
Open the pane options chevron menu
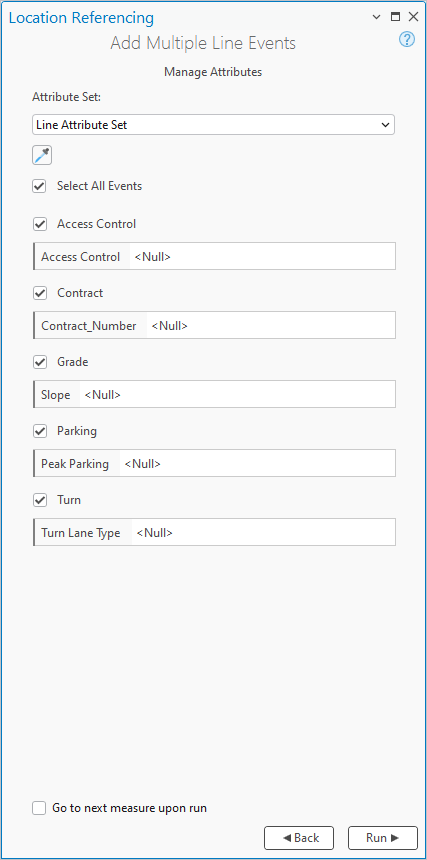click(377, 17)
